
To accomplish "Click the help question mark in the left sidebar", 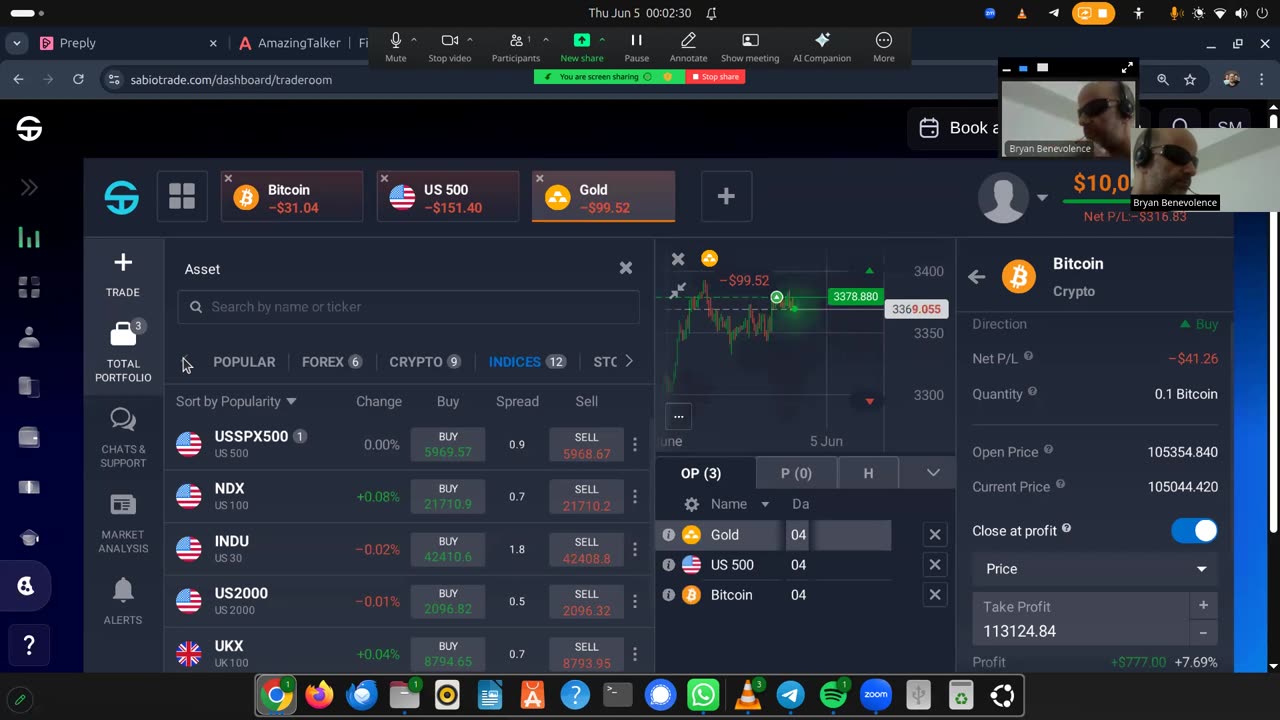I will tap(29, 646).
